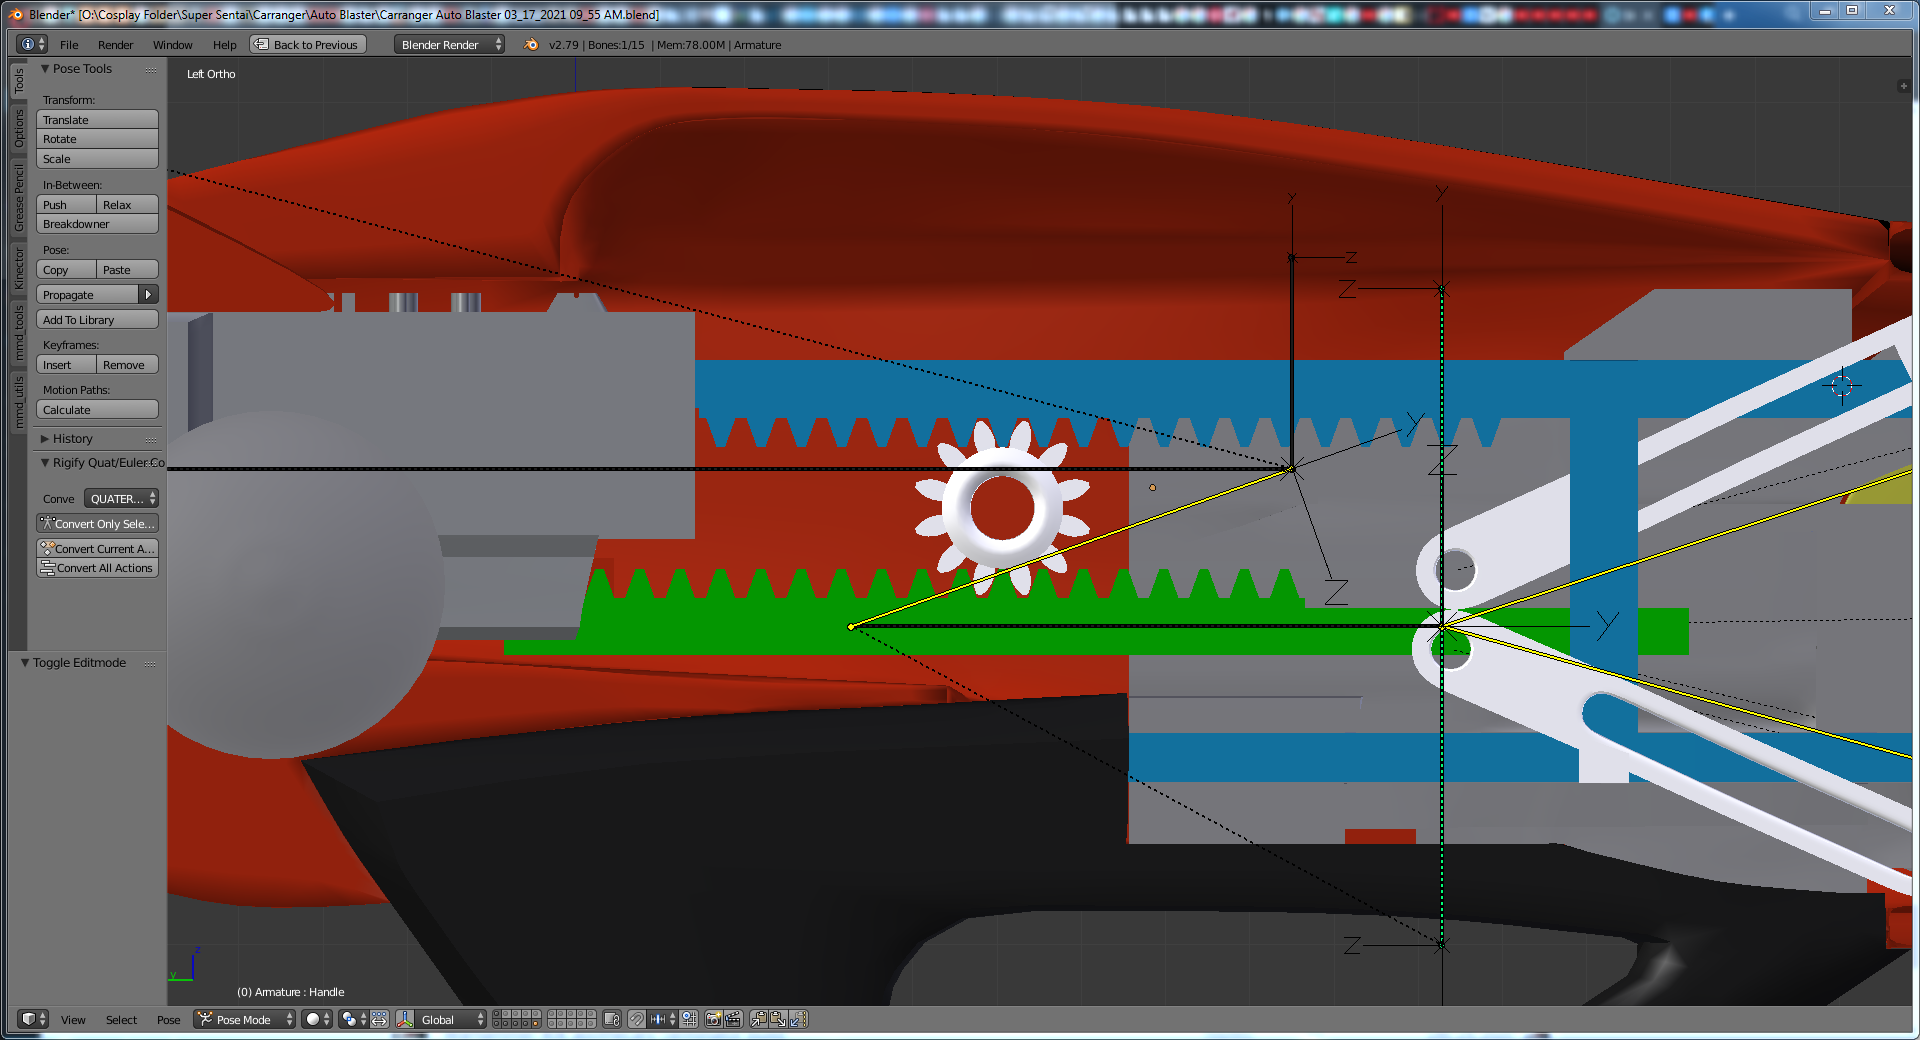The height and width of the screenshot is (1040, 1920).
Task: Click the Translate button
Action: [97, 119]
